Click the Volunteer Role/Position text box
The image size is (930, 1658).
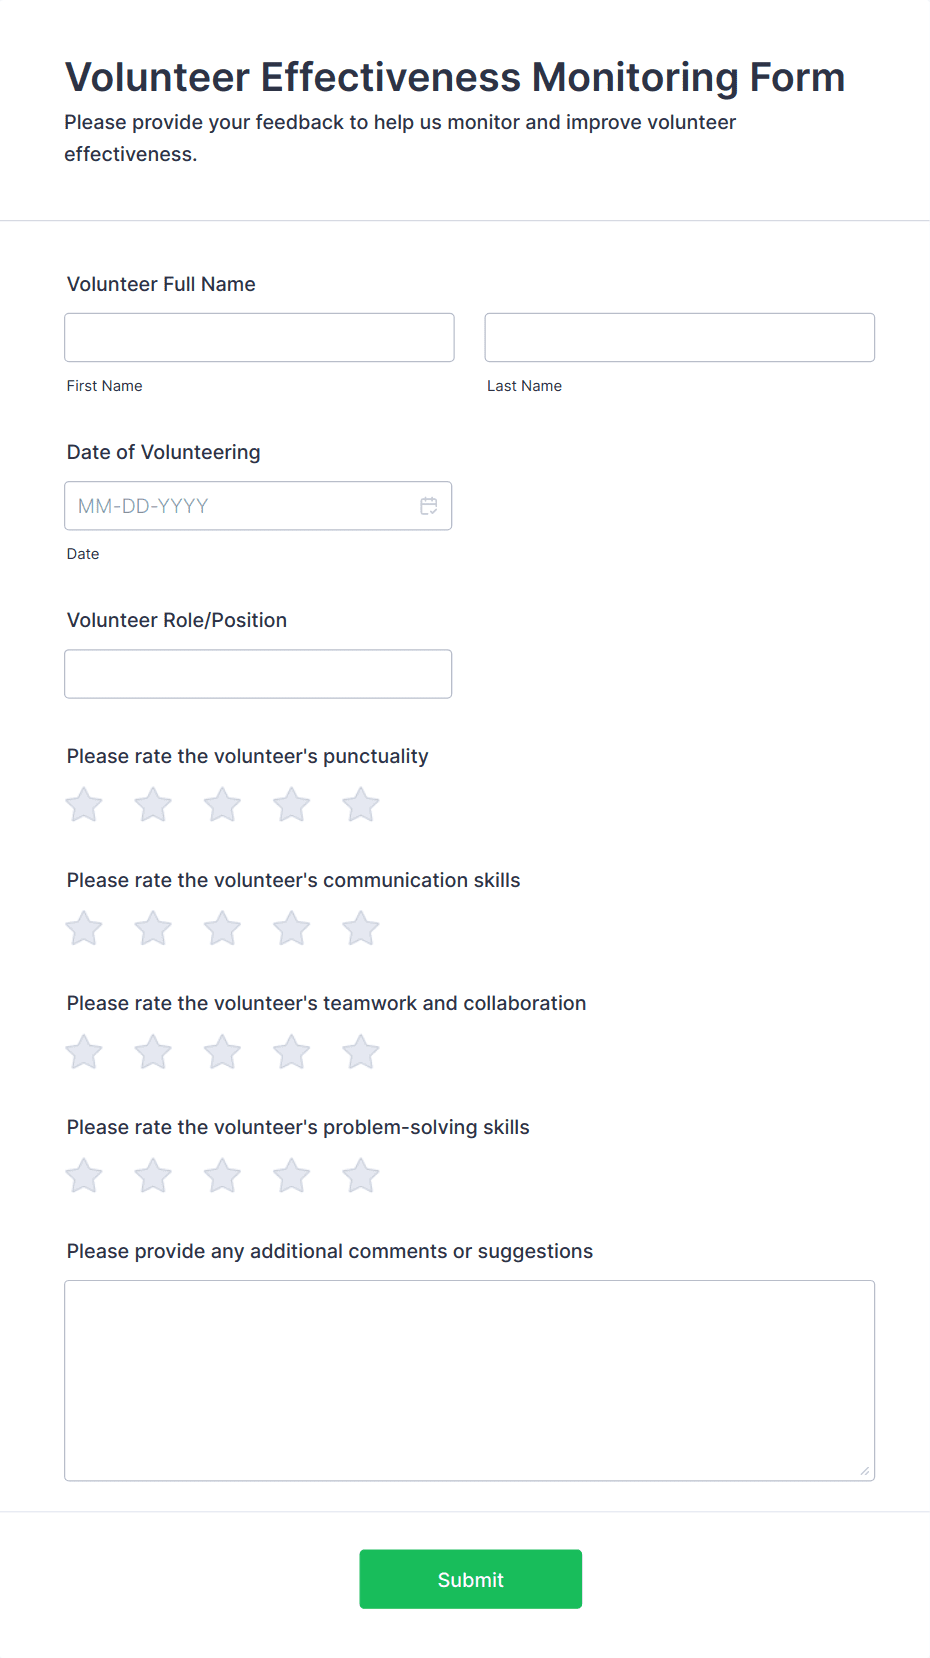(x=258, y=674)
